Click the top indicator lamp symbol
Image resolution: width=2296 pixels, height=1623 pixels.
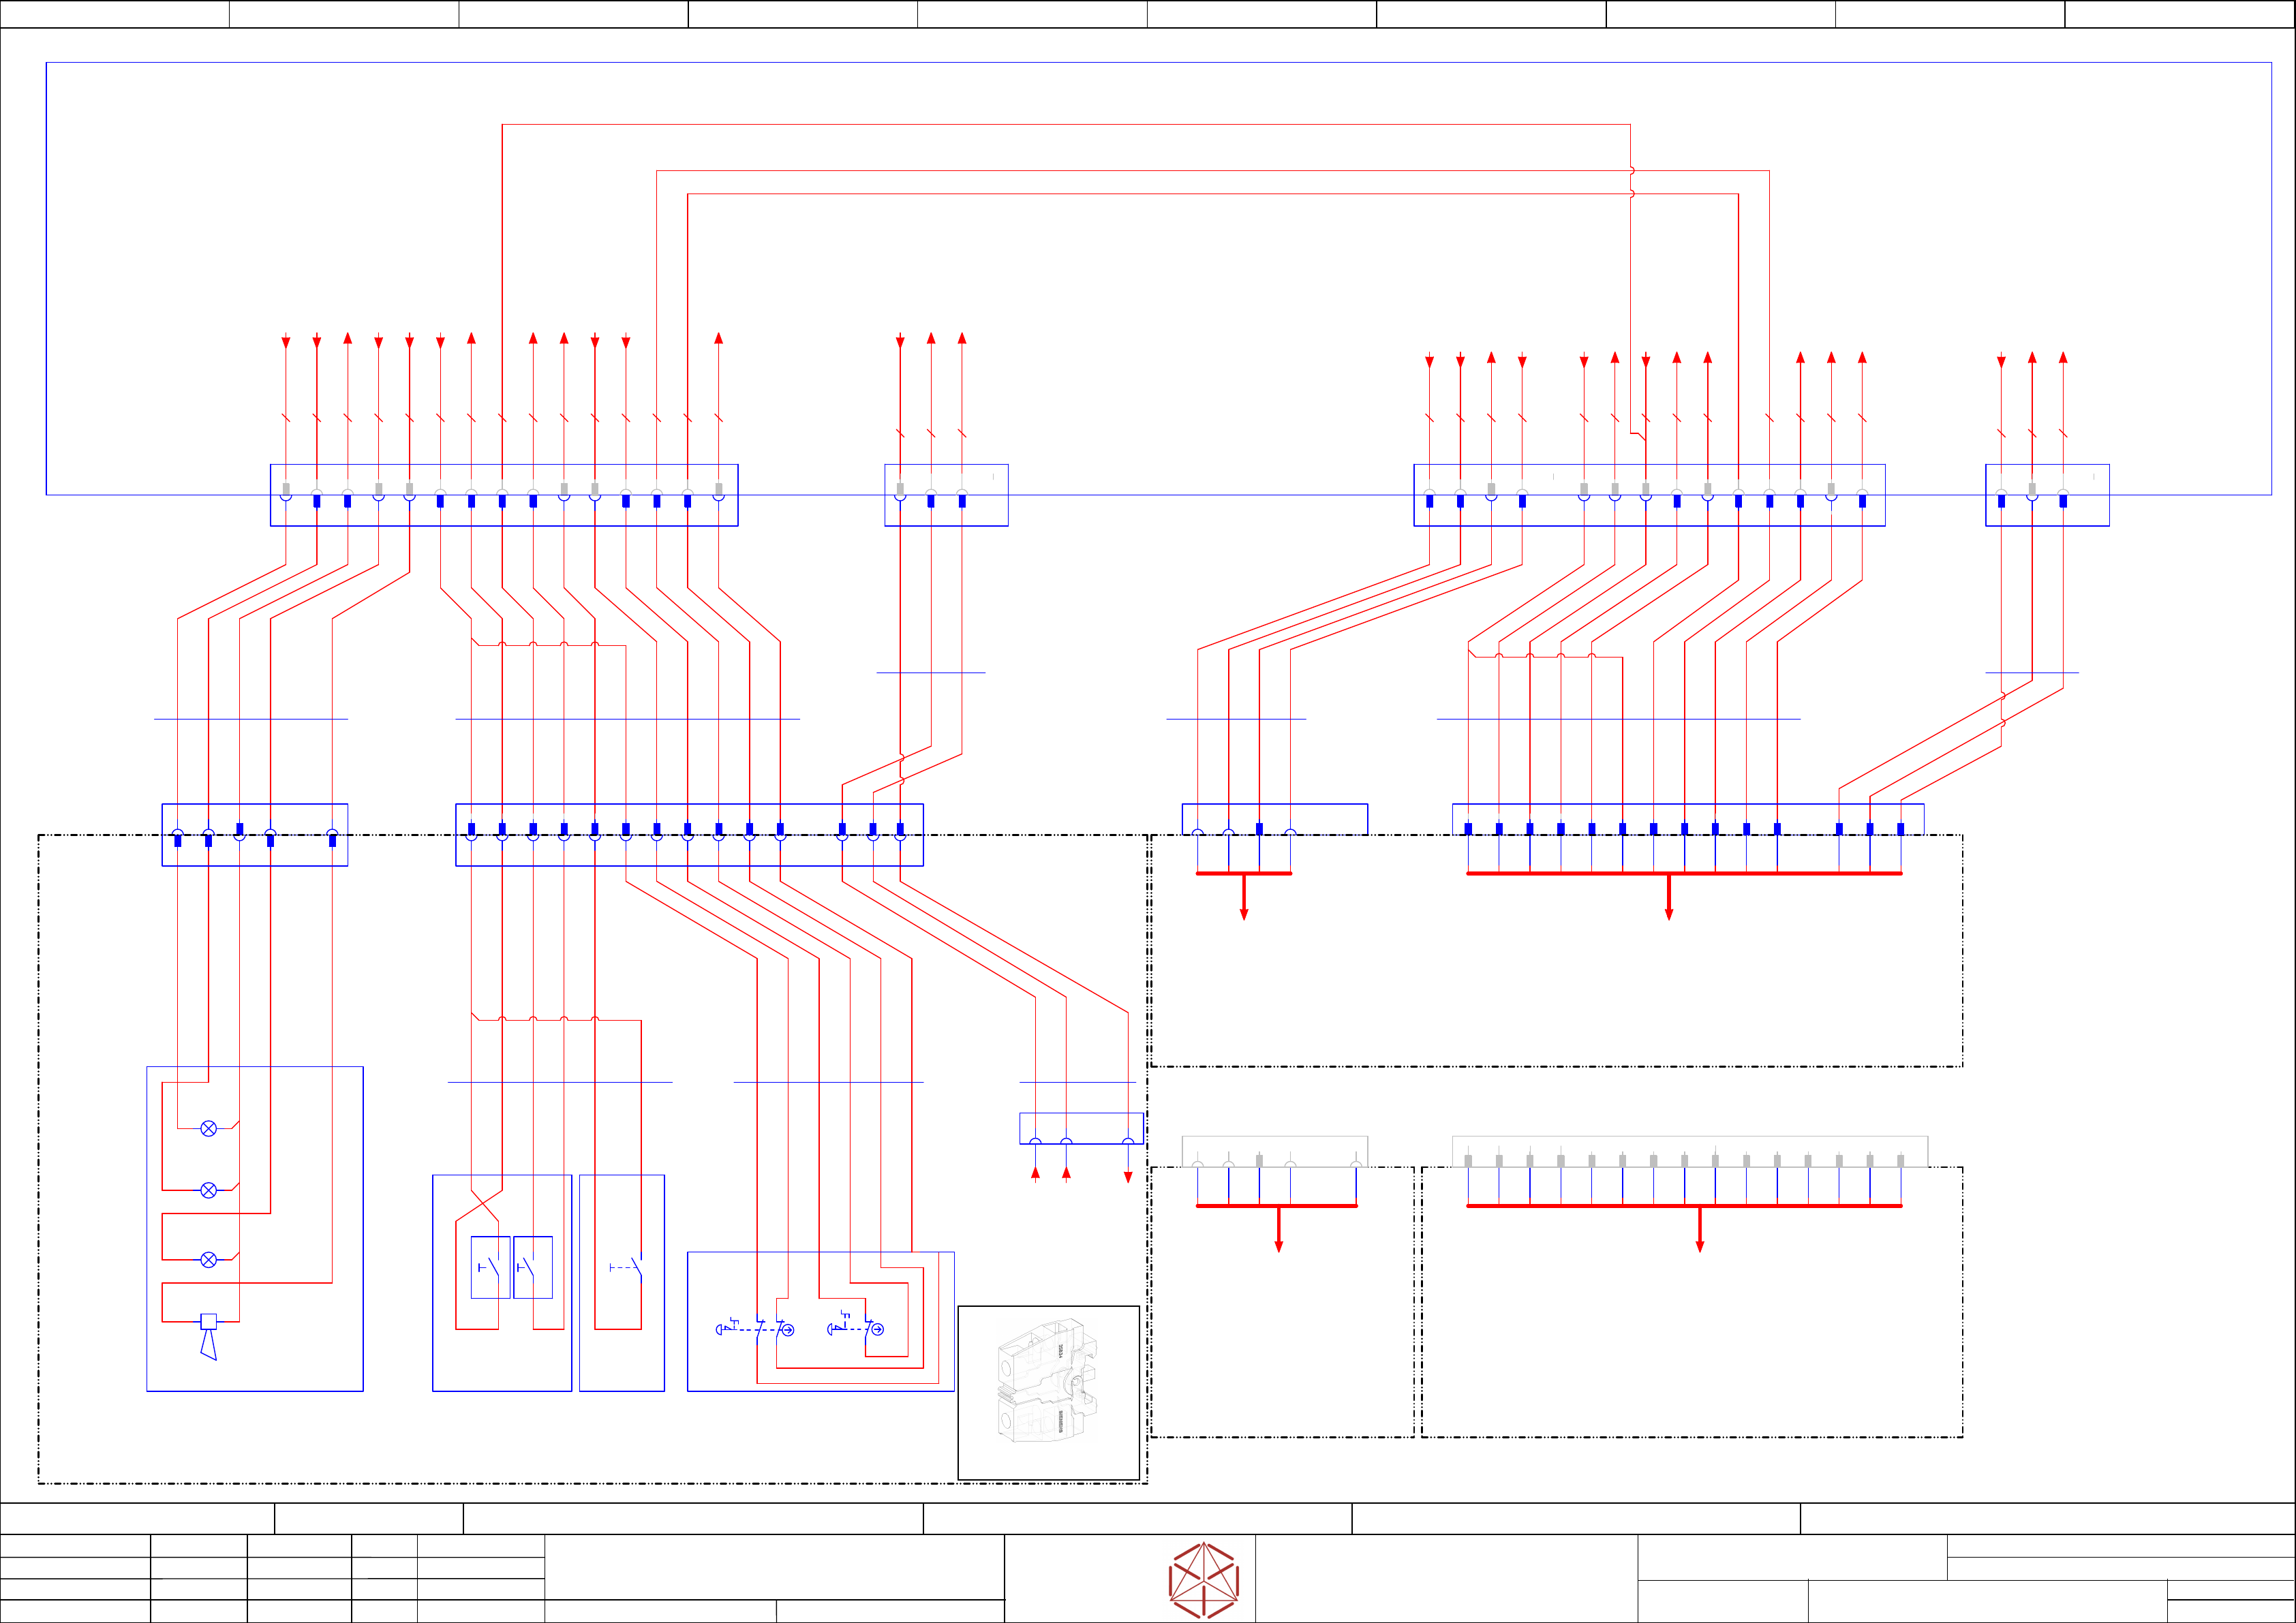click(208, 1129)
